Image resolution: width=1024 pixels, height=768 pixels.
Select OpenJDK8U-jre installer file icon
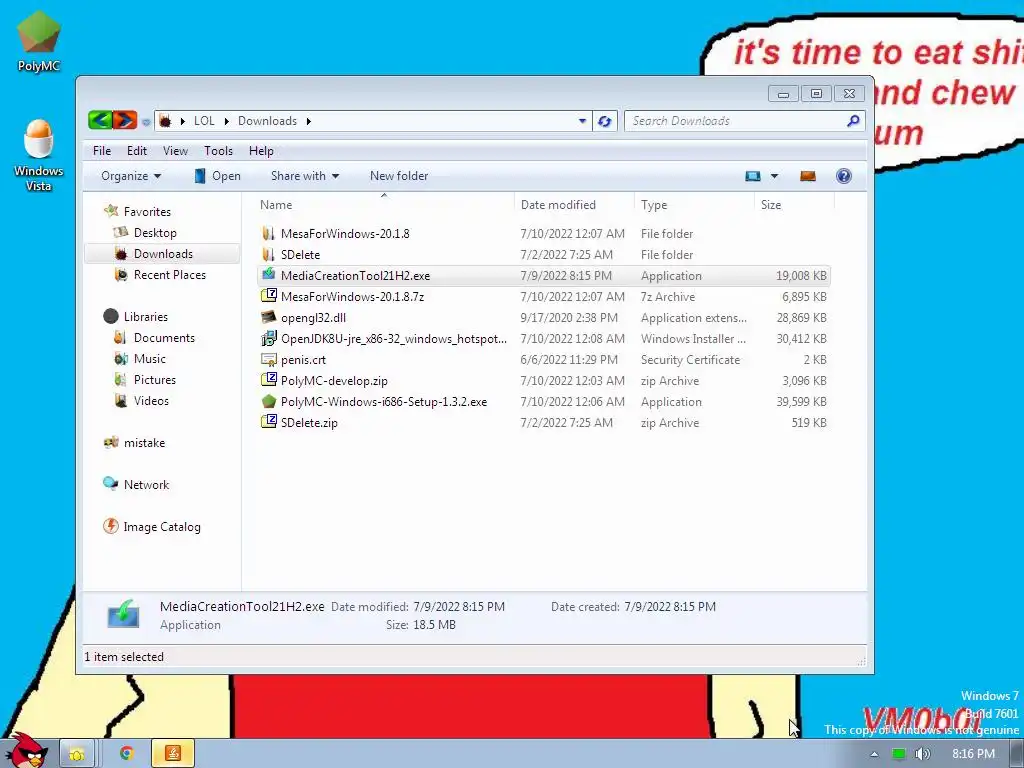click(x=268, y=338)
